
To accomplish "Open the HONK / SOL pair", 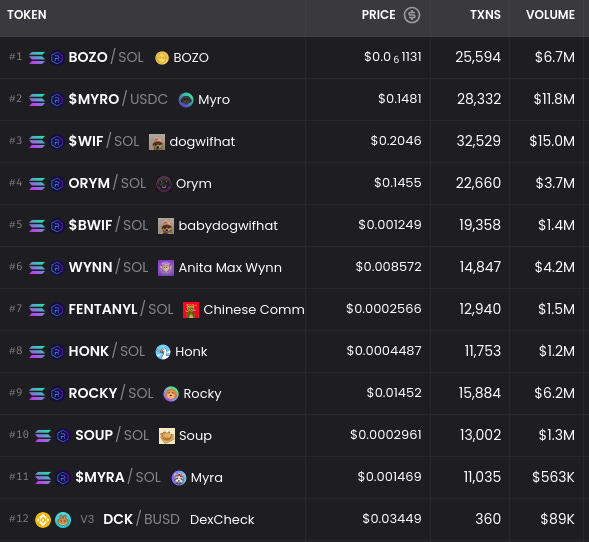I will (x=107, y=352).
